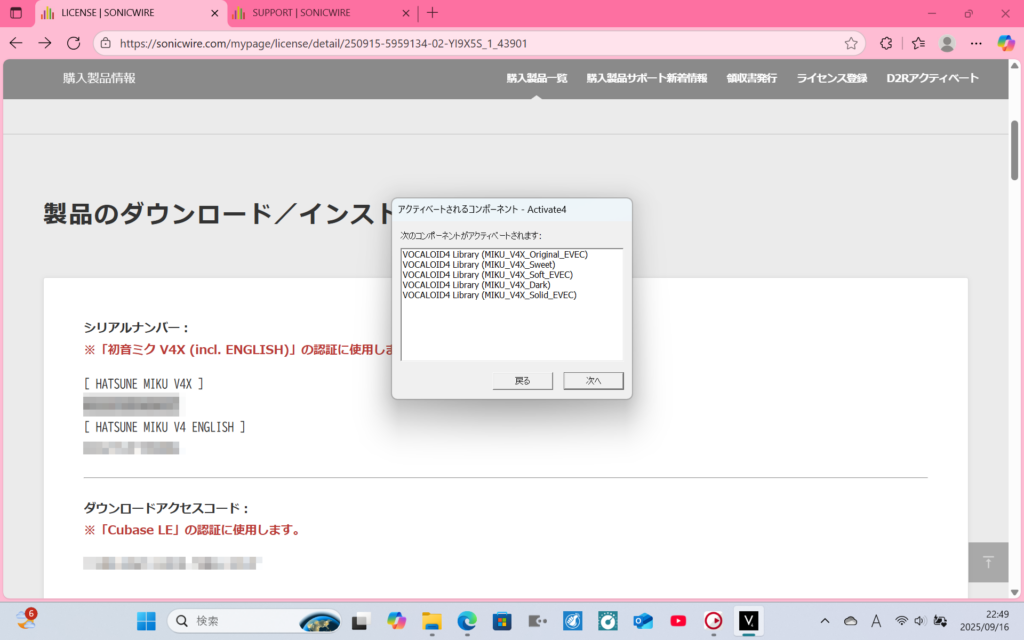Viewport: 1024px width, 640px height.
Task: Open Copilot icon in Edge toolbar
Action: click(1006, 43)
